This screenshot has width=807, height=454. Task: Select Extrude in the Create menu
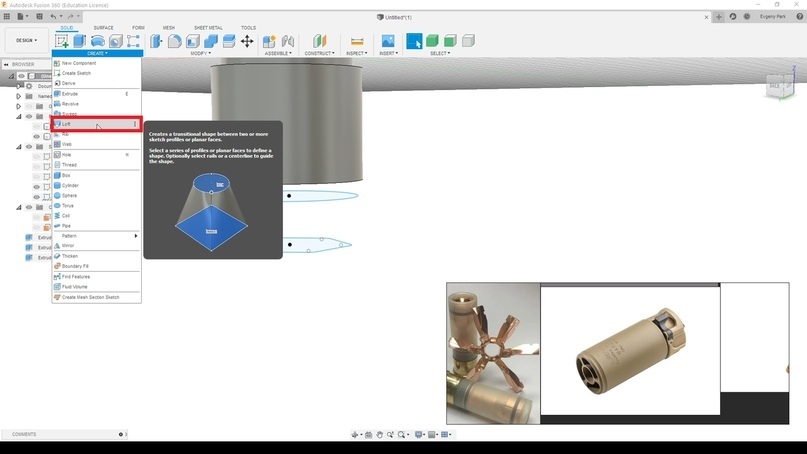[70, 93]
